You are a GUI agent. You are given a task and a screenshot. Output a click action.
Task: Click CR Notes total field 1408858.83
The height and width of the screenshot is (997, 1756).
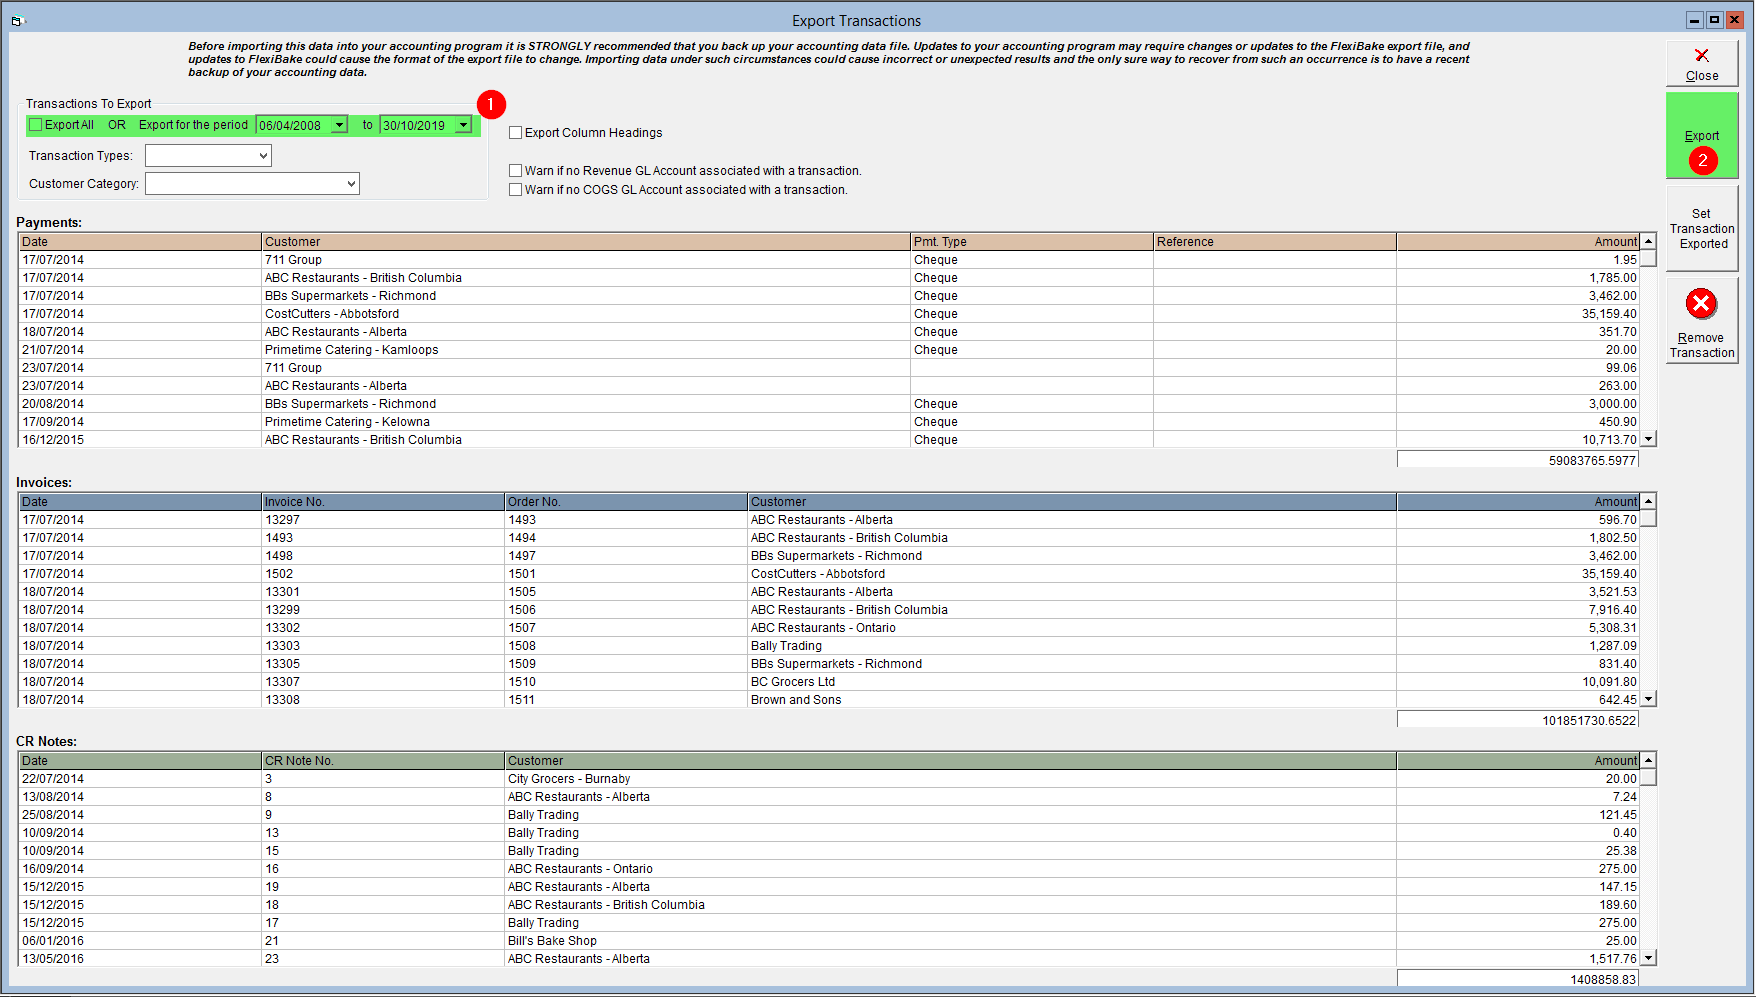point(1518,979)
